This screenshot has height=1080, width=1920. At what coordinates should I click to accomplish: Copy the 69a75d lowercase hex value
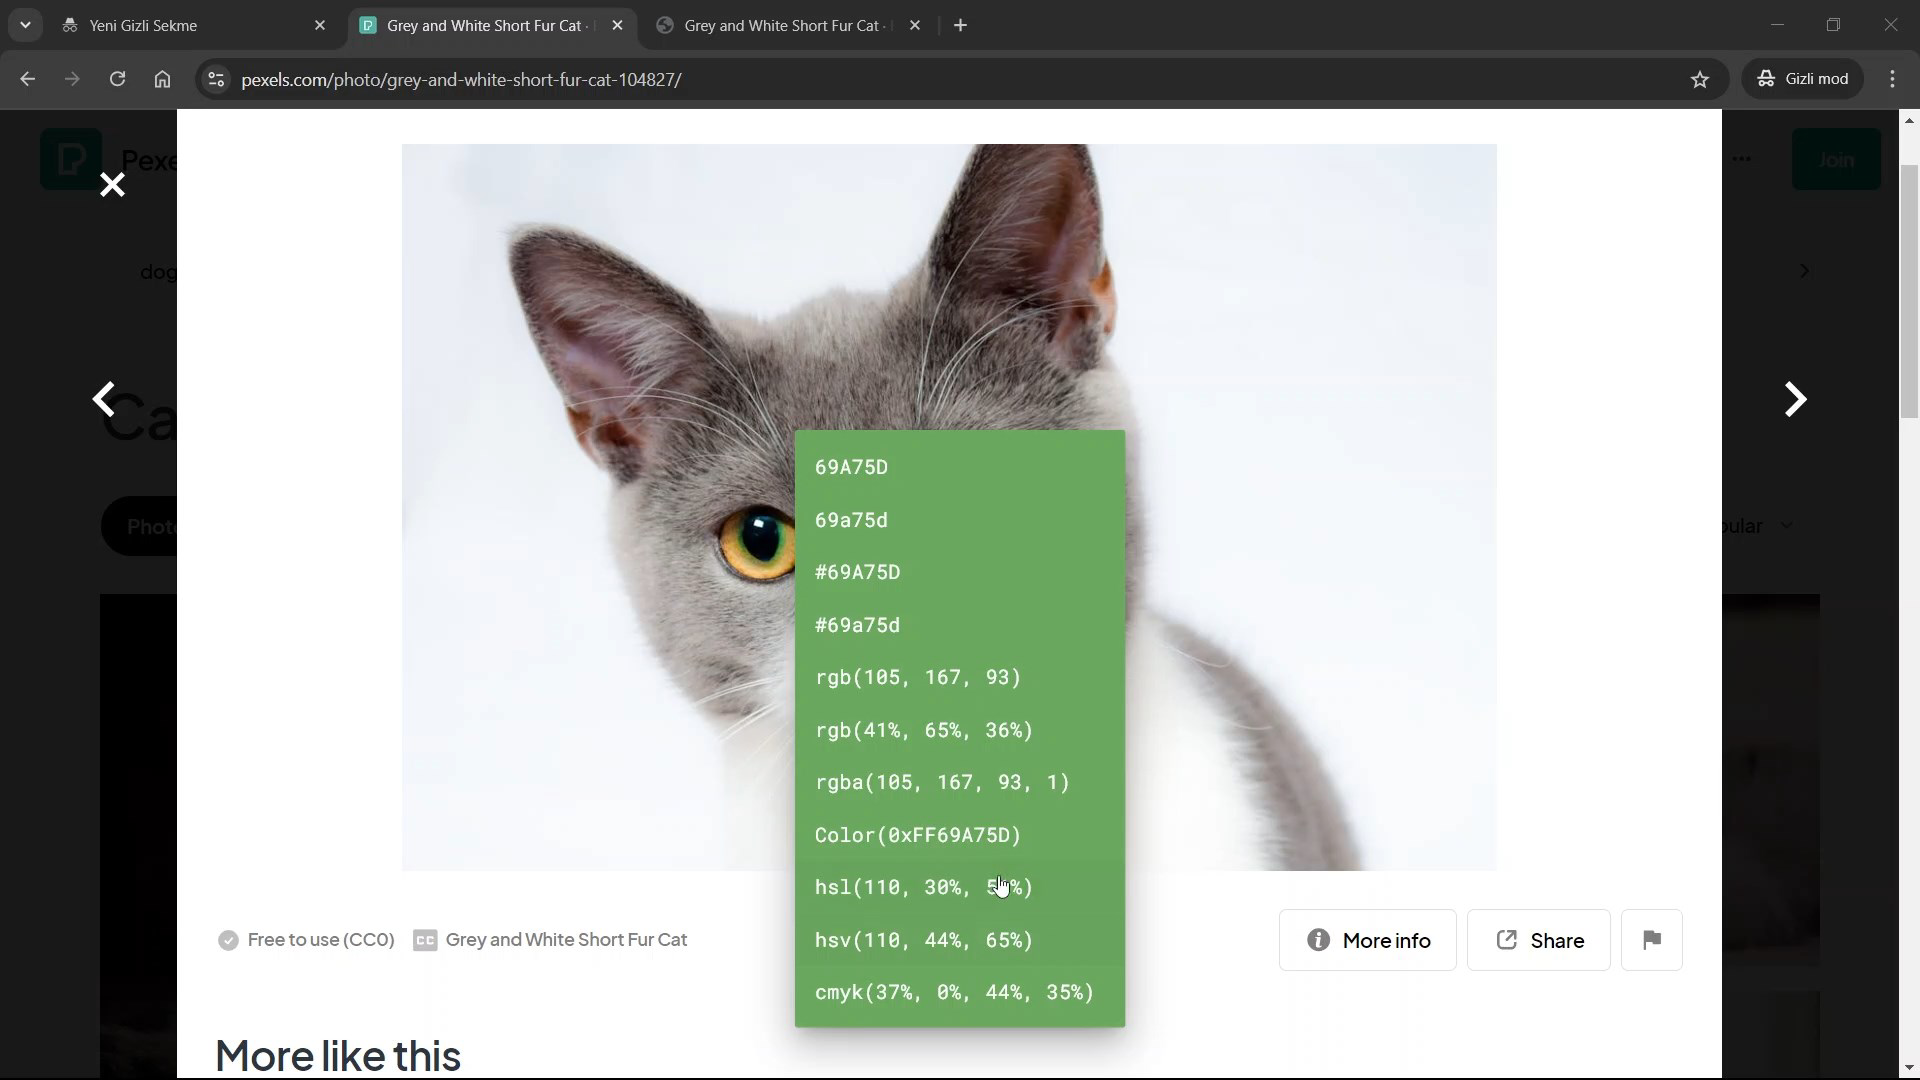(x=959, y=520)
